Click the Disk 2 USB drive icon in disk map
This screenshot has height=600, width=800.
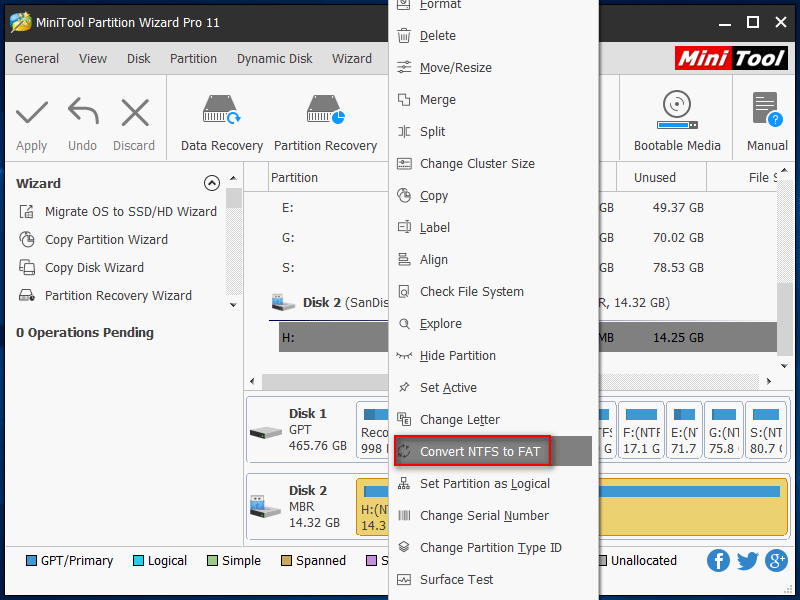pos(265,506)
